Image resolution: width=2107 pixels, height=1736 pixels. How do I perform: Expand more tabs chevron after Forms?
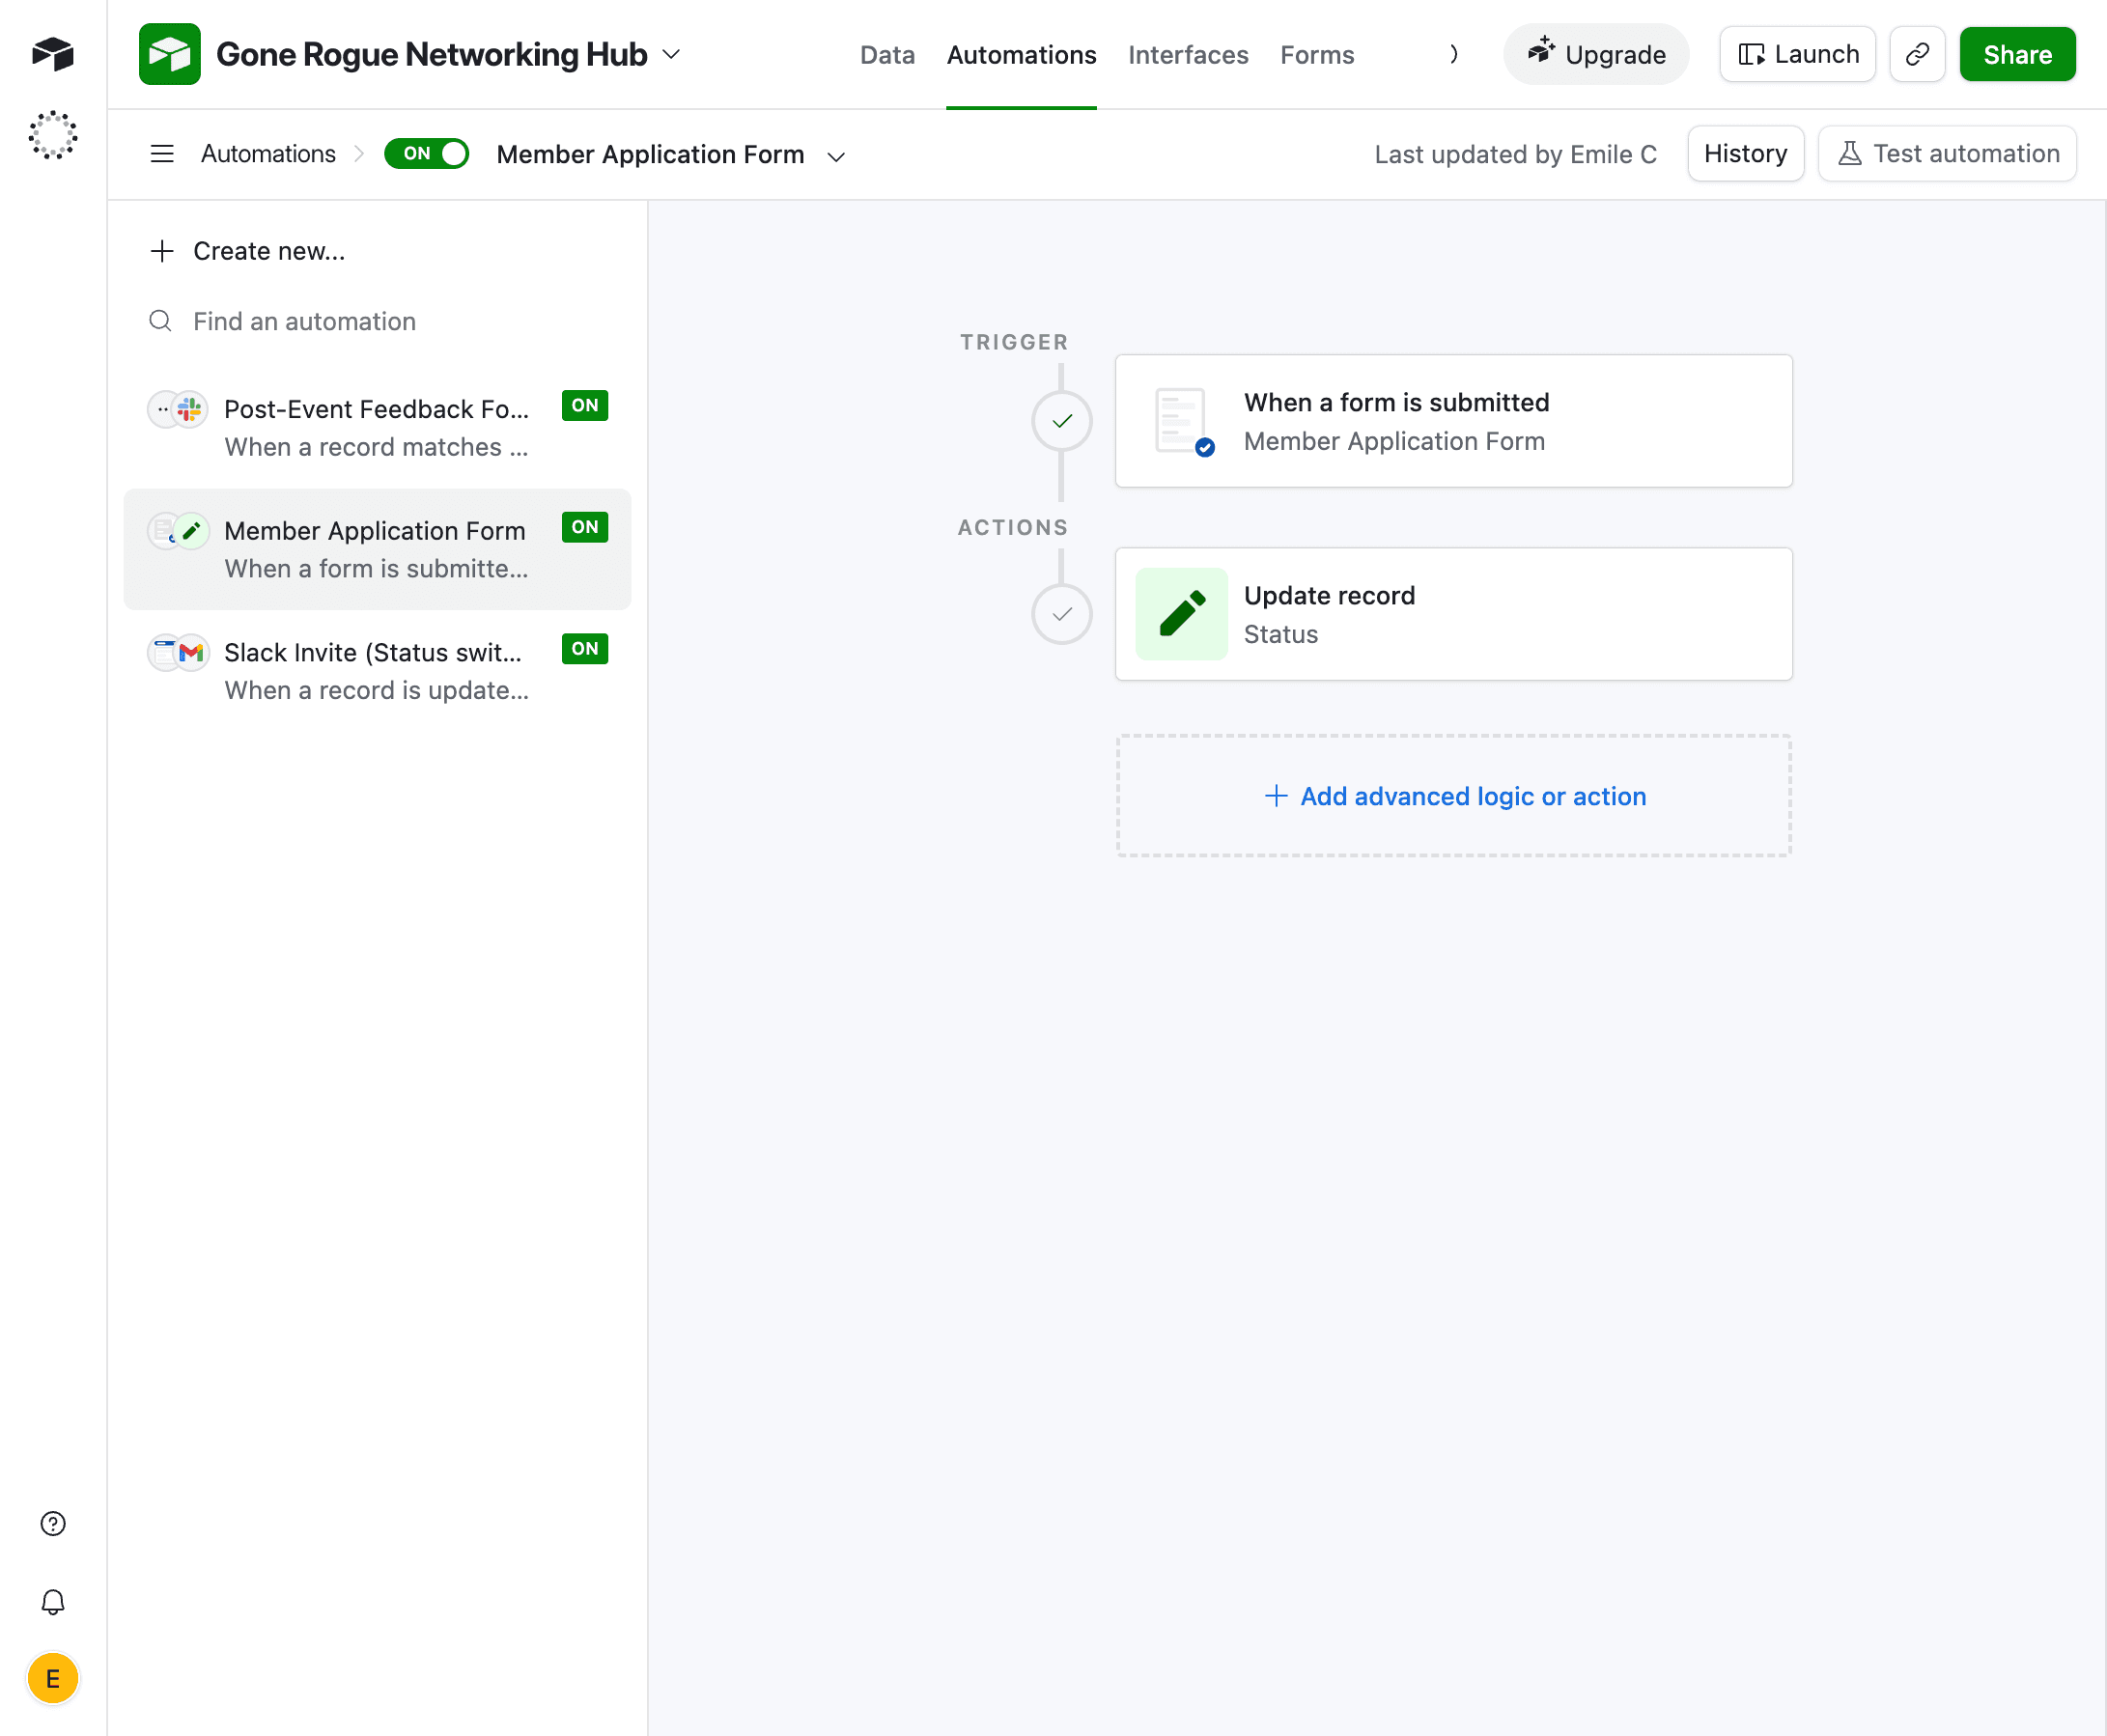coord(1453,54)
